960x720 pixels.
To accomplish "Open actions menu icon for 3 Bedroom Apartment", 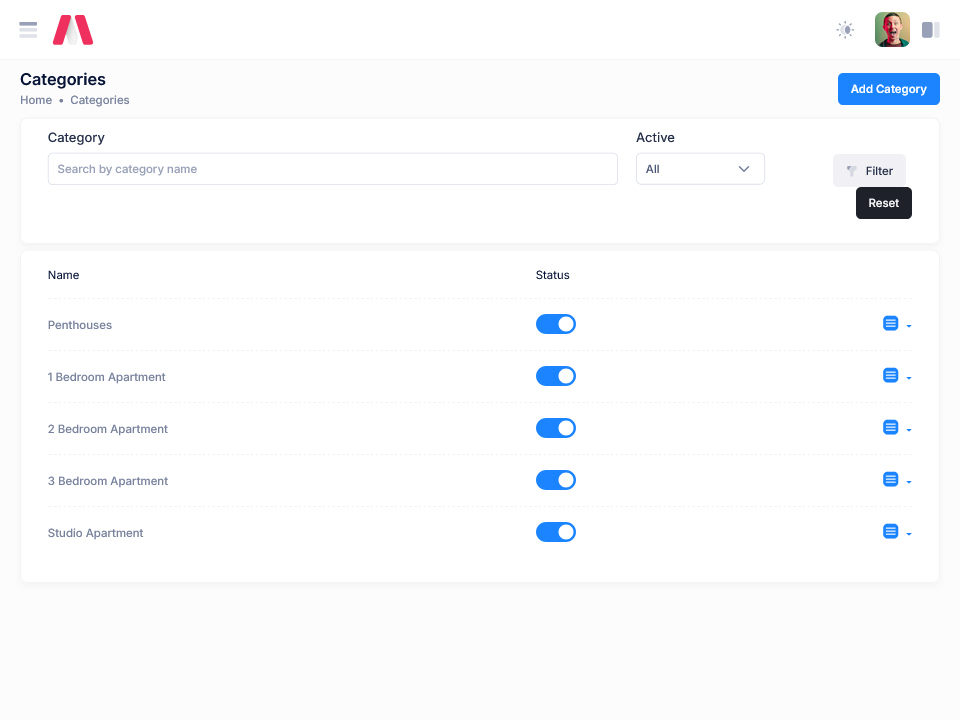I will click(891, 480).
